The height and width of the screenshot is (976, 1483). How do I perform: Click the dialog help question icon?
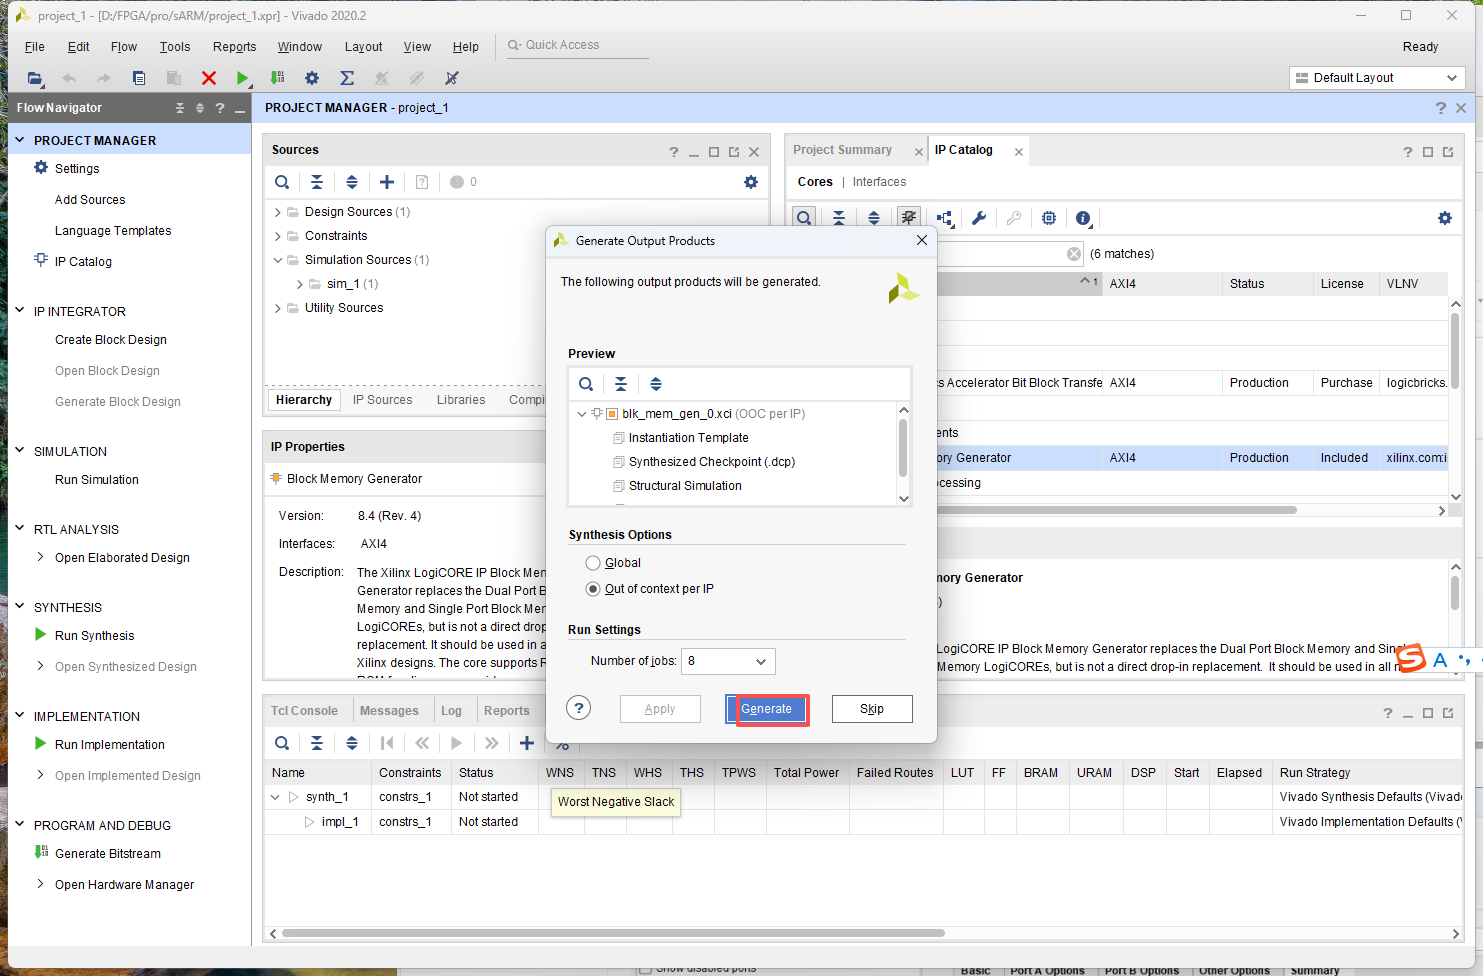pos(578,708)
